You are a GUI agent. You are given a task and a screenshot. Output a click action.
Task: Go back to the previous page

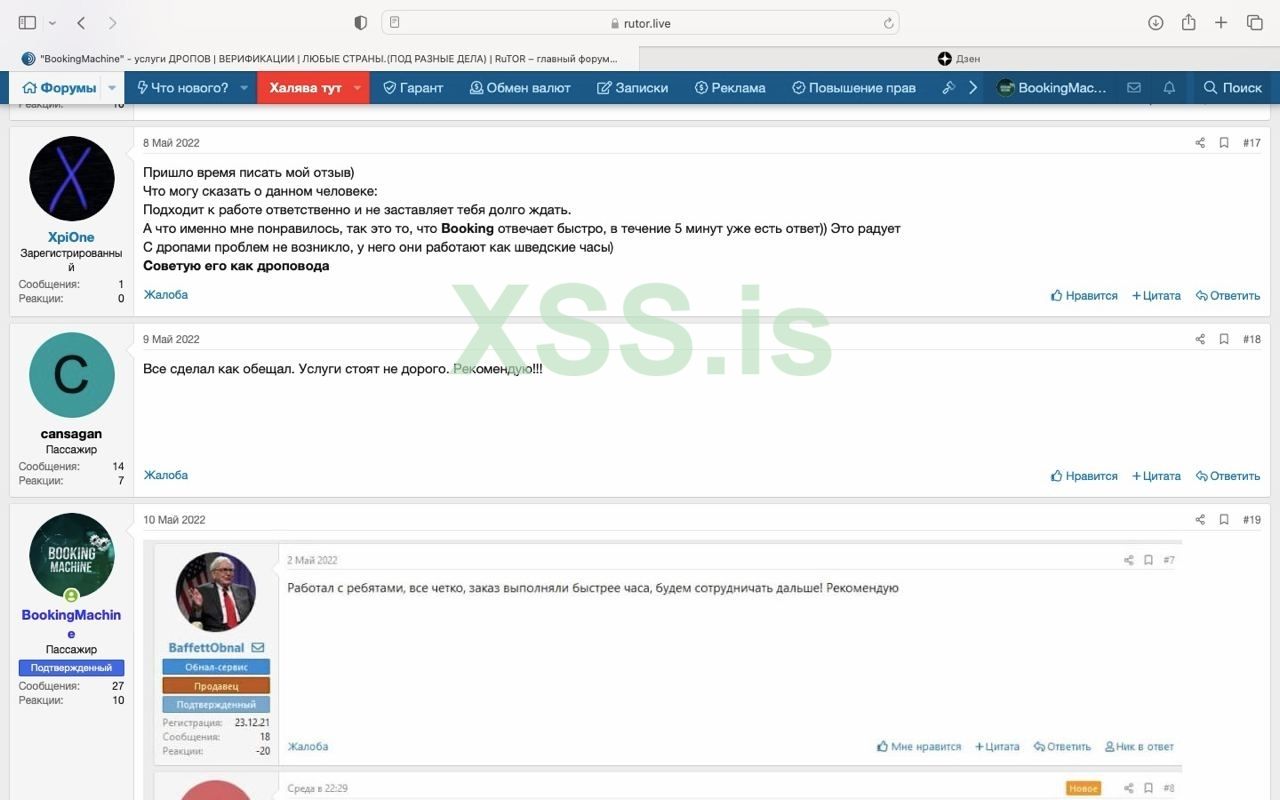click(x=81, y=23)
